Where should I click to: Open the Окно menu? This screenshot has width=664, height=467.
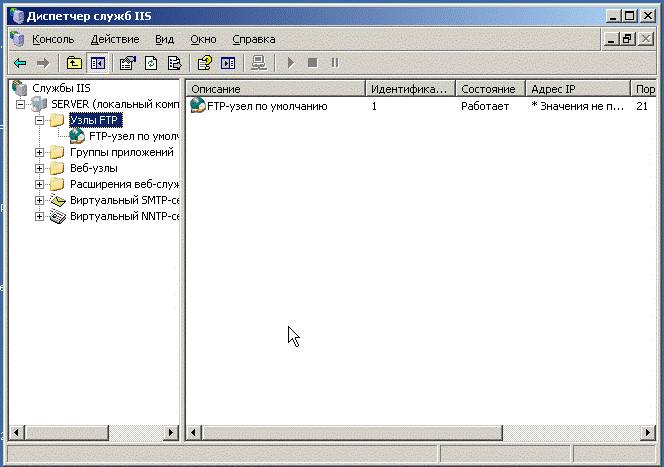tap(203, 39)
